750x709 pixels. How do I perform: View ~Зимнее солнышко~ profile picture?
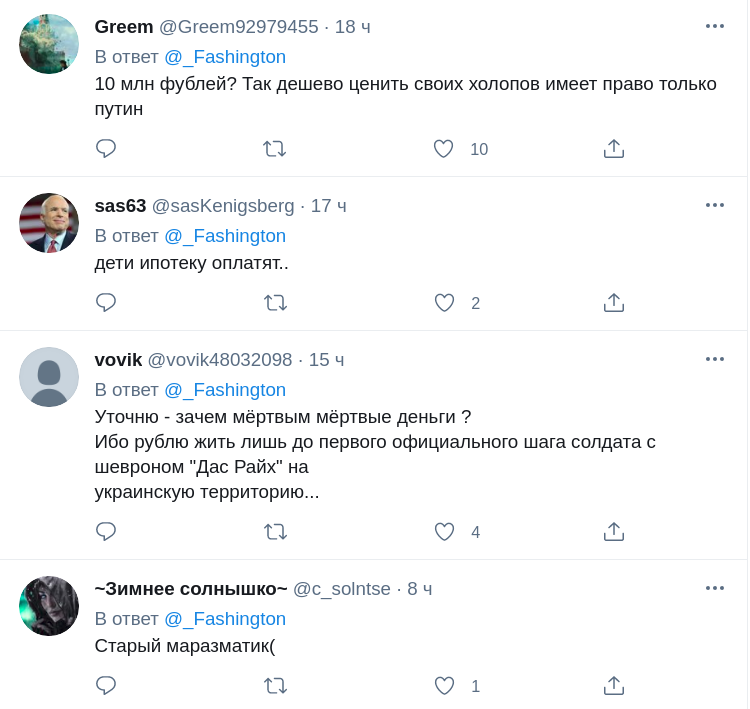tap(49, 606)
